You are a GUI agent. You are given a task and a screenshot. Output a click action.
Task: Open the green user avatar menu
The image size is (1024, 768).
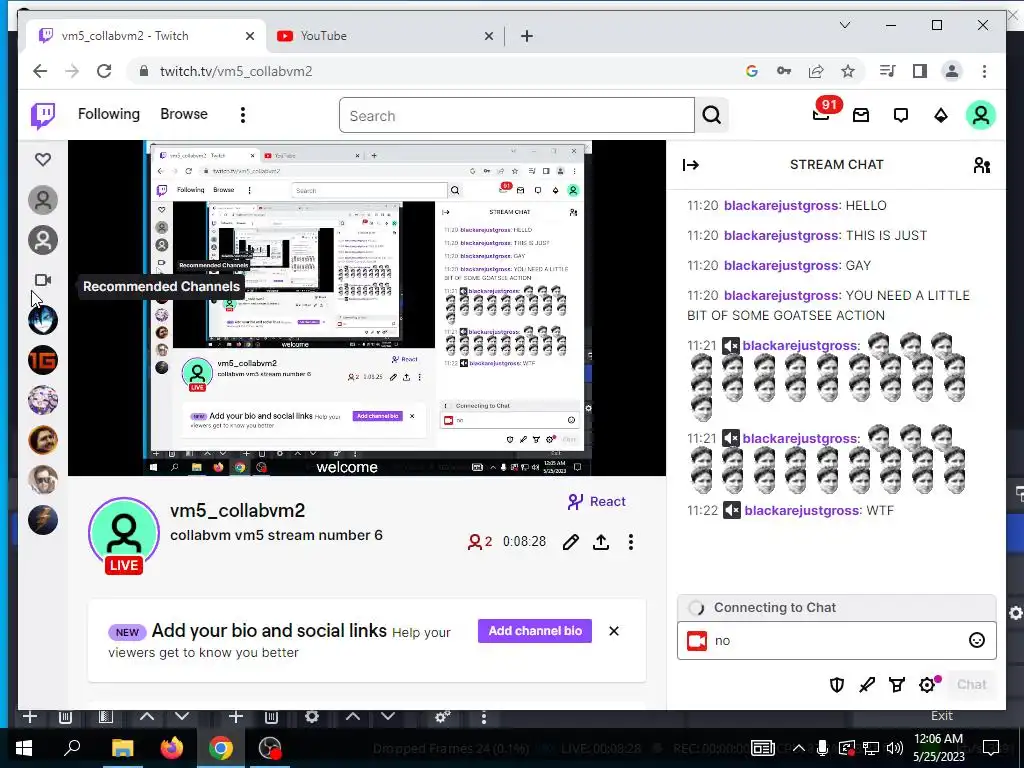pos(980,116)
